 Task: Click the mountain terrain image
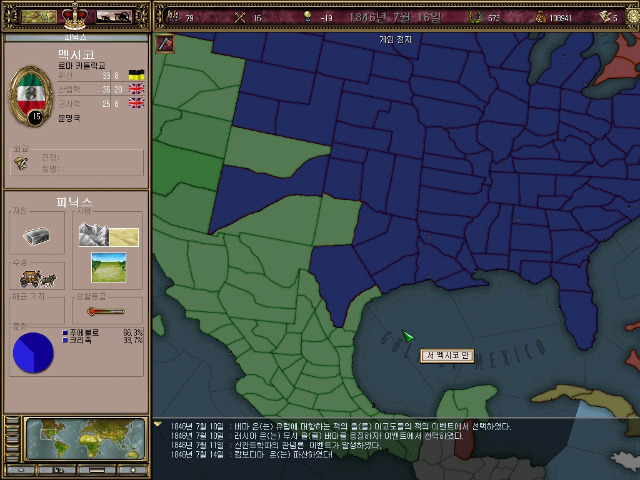[93, 234]
